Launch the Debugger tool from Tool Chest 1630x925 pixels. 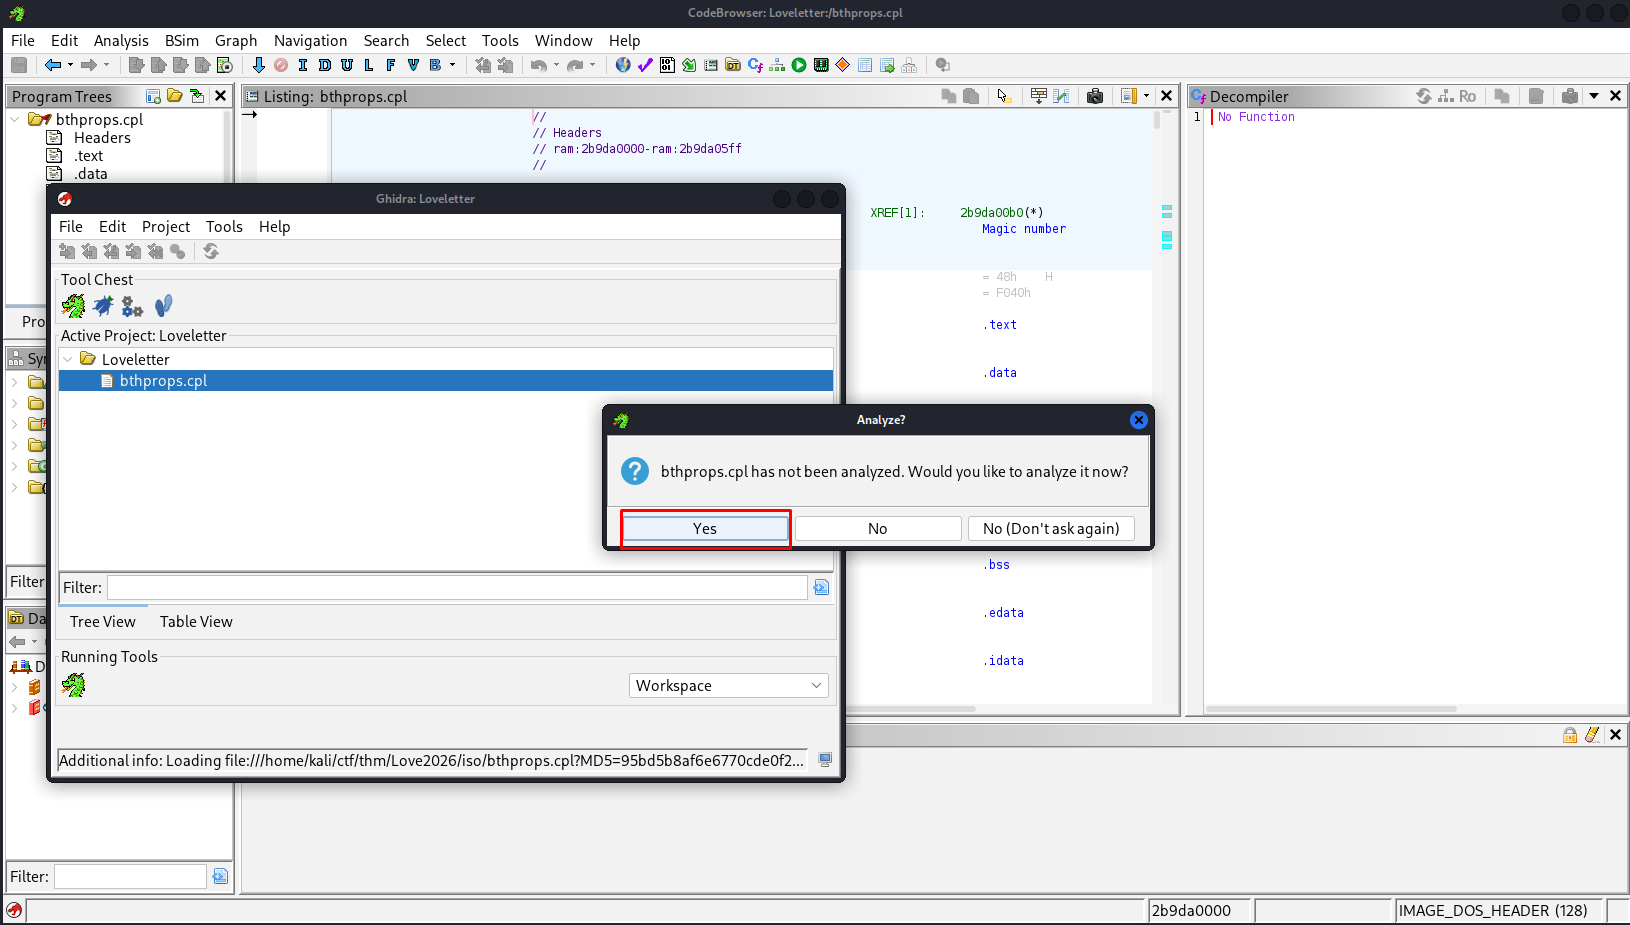pos(103,306)
